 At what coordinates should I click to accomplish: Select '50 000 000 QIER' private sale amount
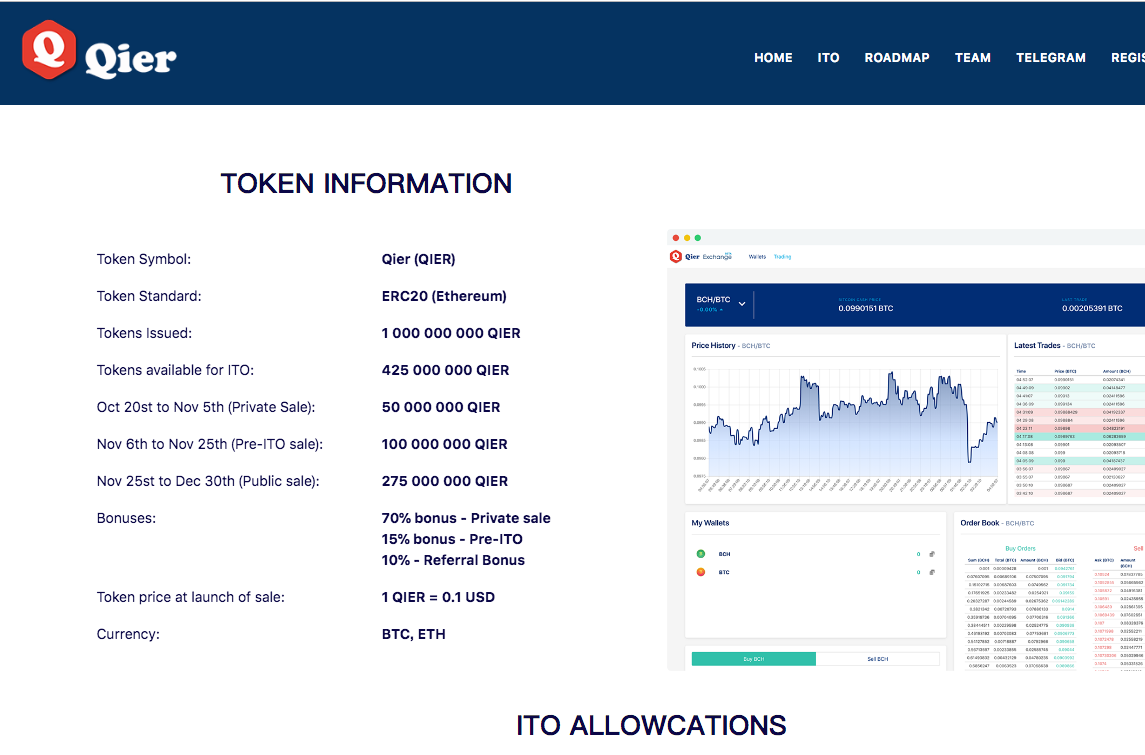click(x=441, y=407)
